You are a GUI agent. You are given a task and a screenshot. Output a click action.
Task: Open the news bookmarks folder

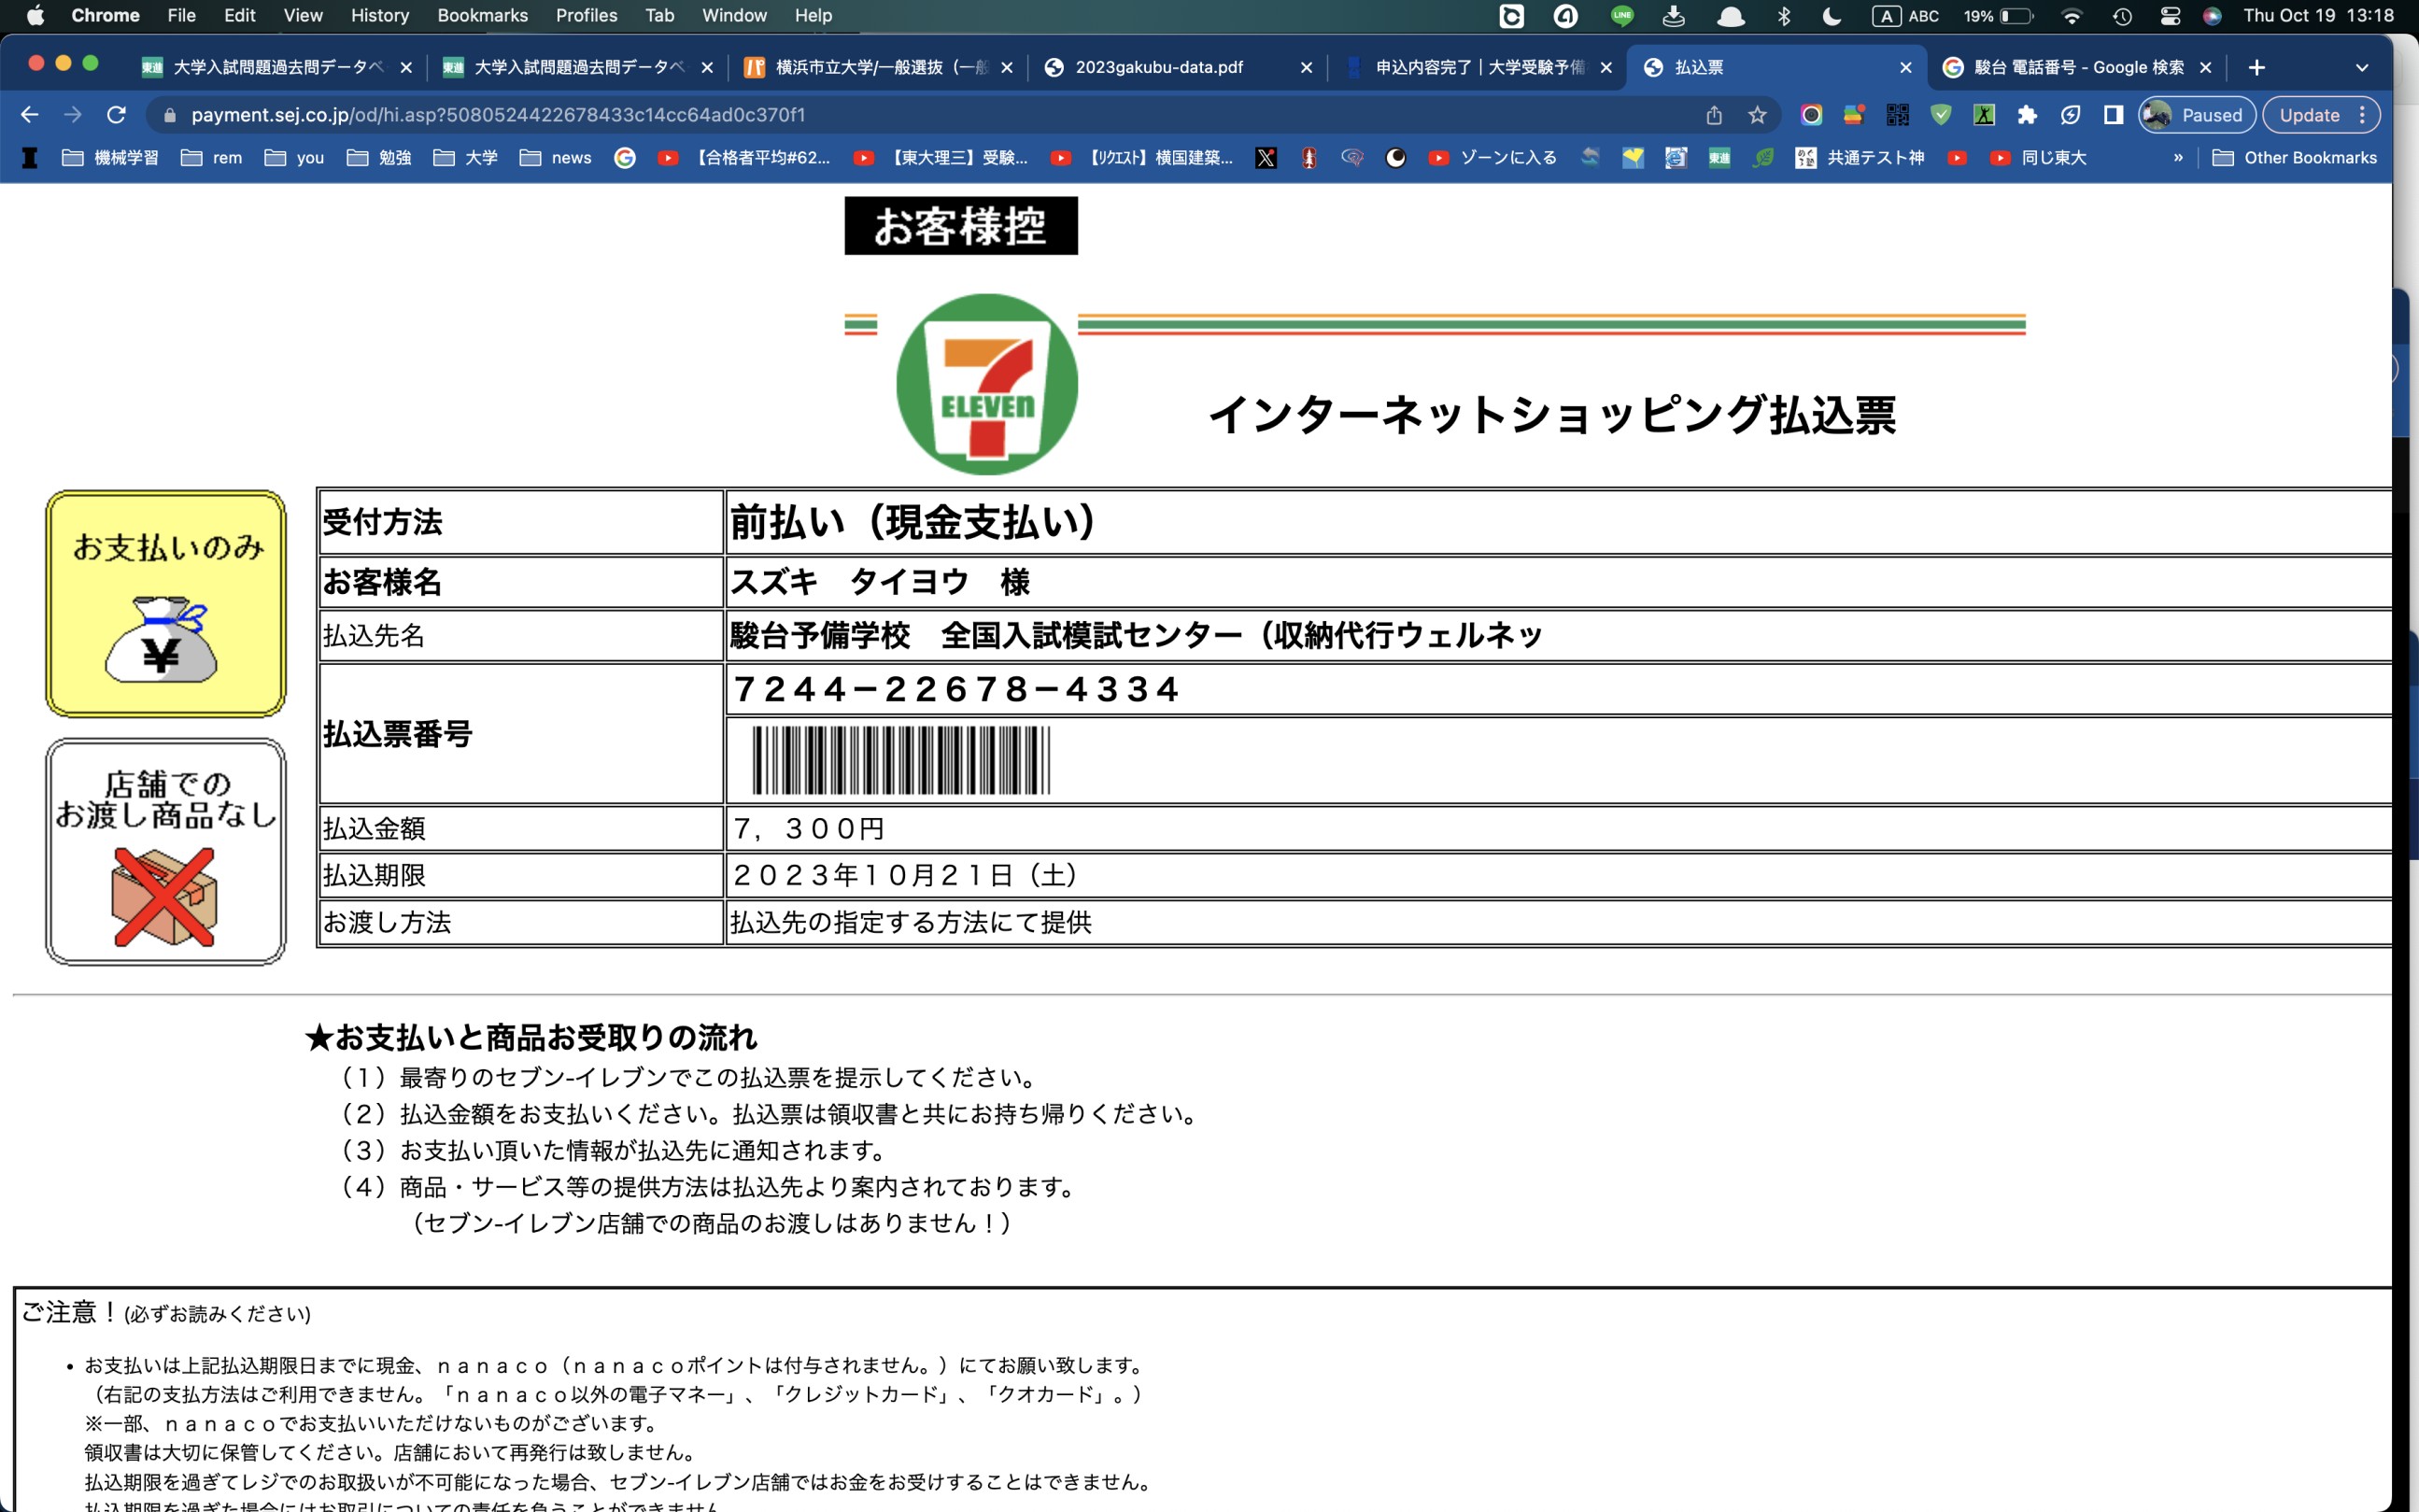(x=555, y=158)
